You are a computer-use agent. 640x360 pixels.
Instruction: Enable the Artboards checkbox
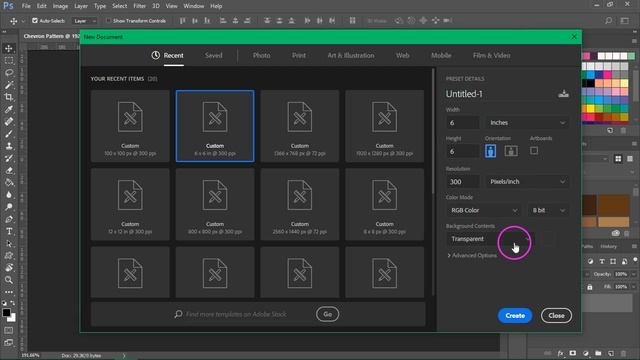pos(534,151)
